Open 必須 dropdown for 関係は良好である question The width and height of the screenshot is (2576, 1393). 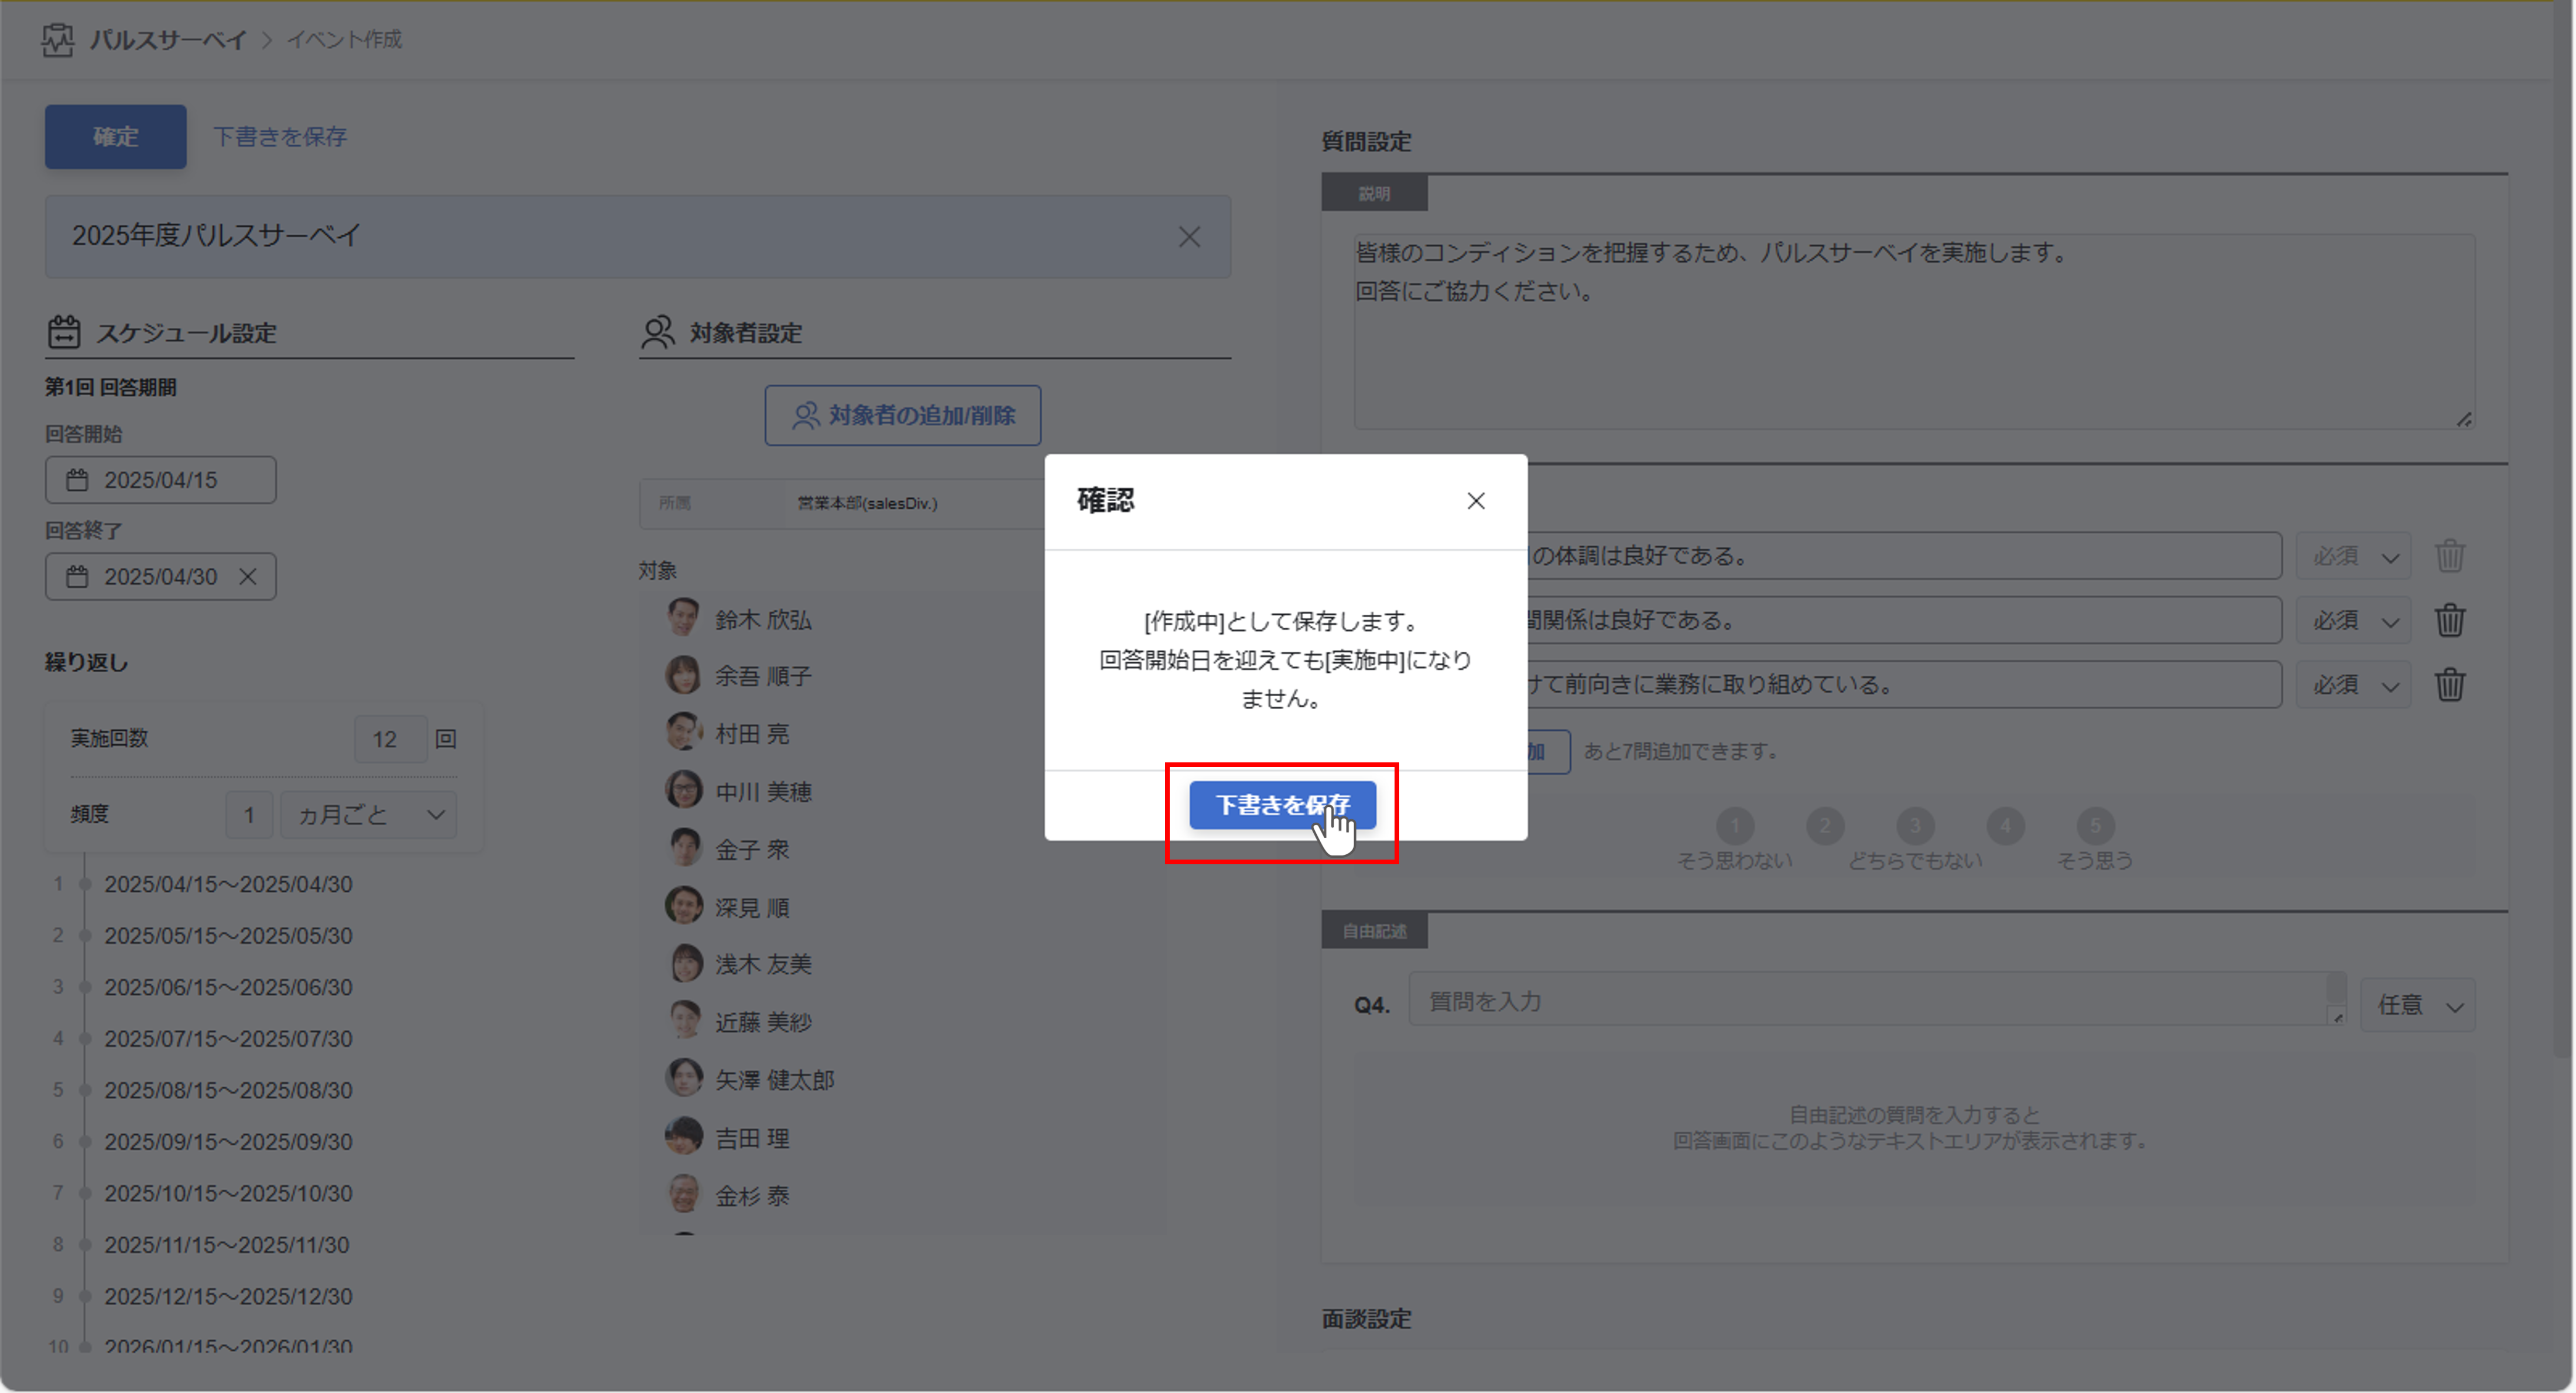coord(2353,621)
